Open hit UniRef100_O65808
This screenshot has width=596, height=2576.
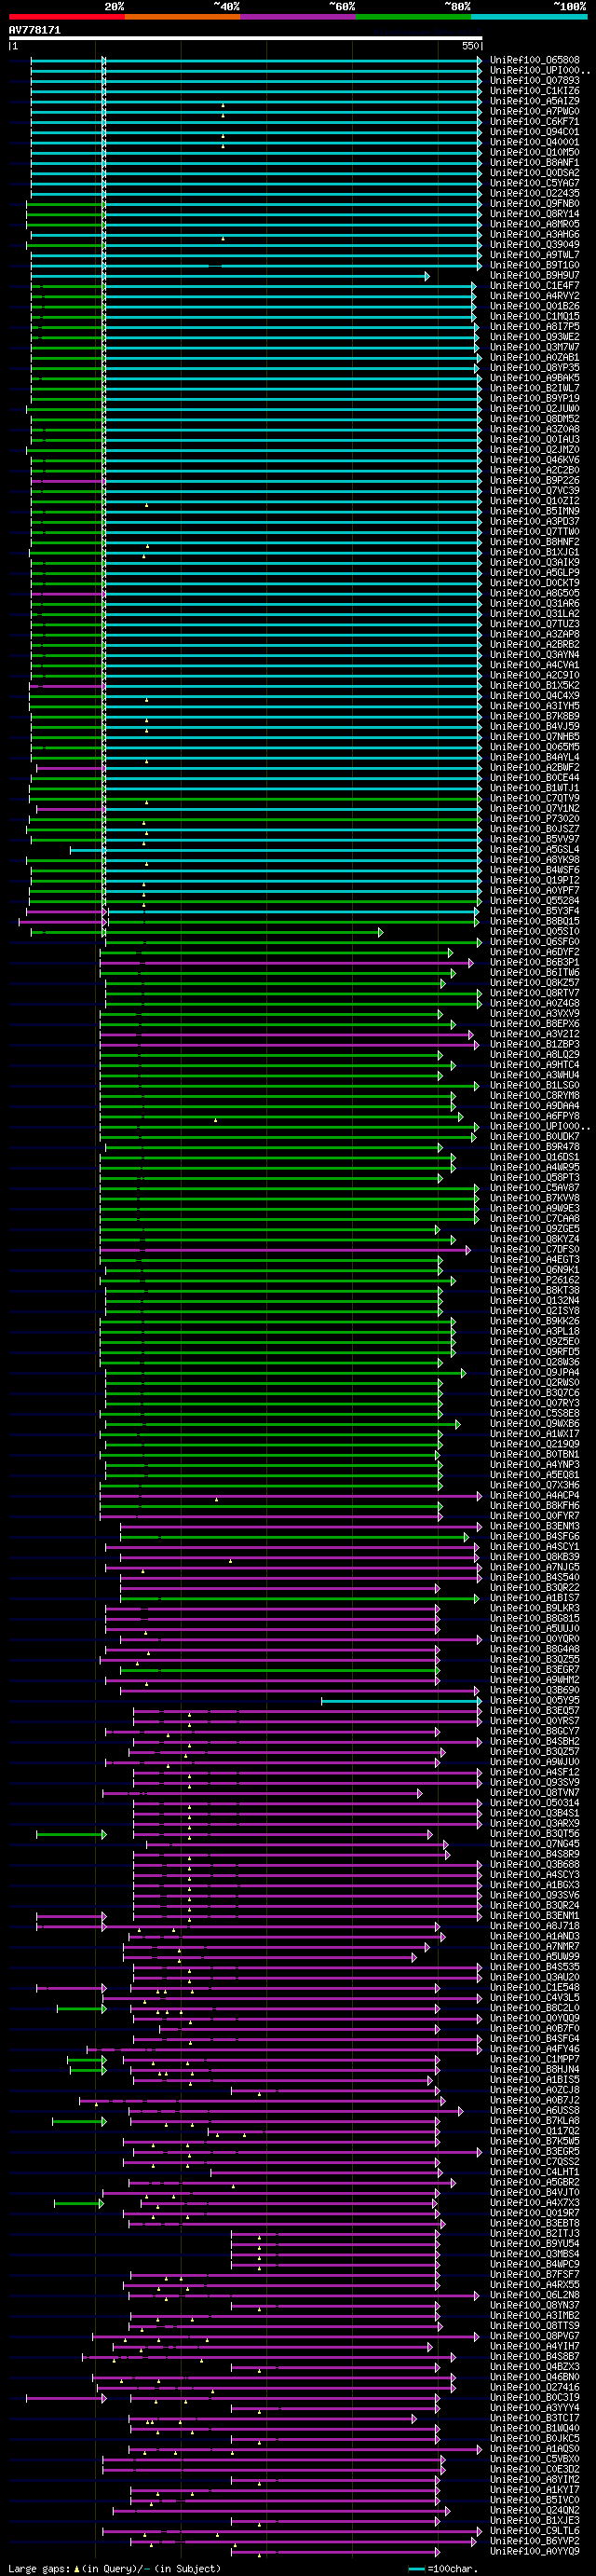534,60
